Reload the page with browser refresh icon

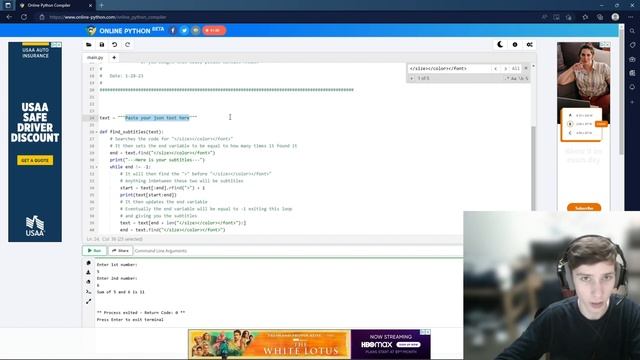tap(24, 17)
